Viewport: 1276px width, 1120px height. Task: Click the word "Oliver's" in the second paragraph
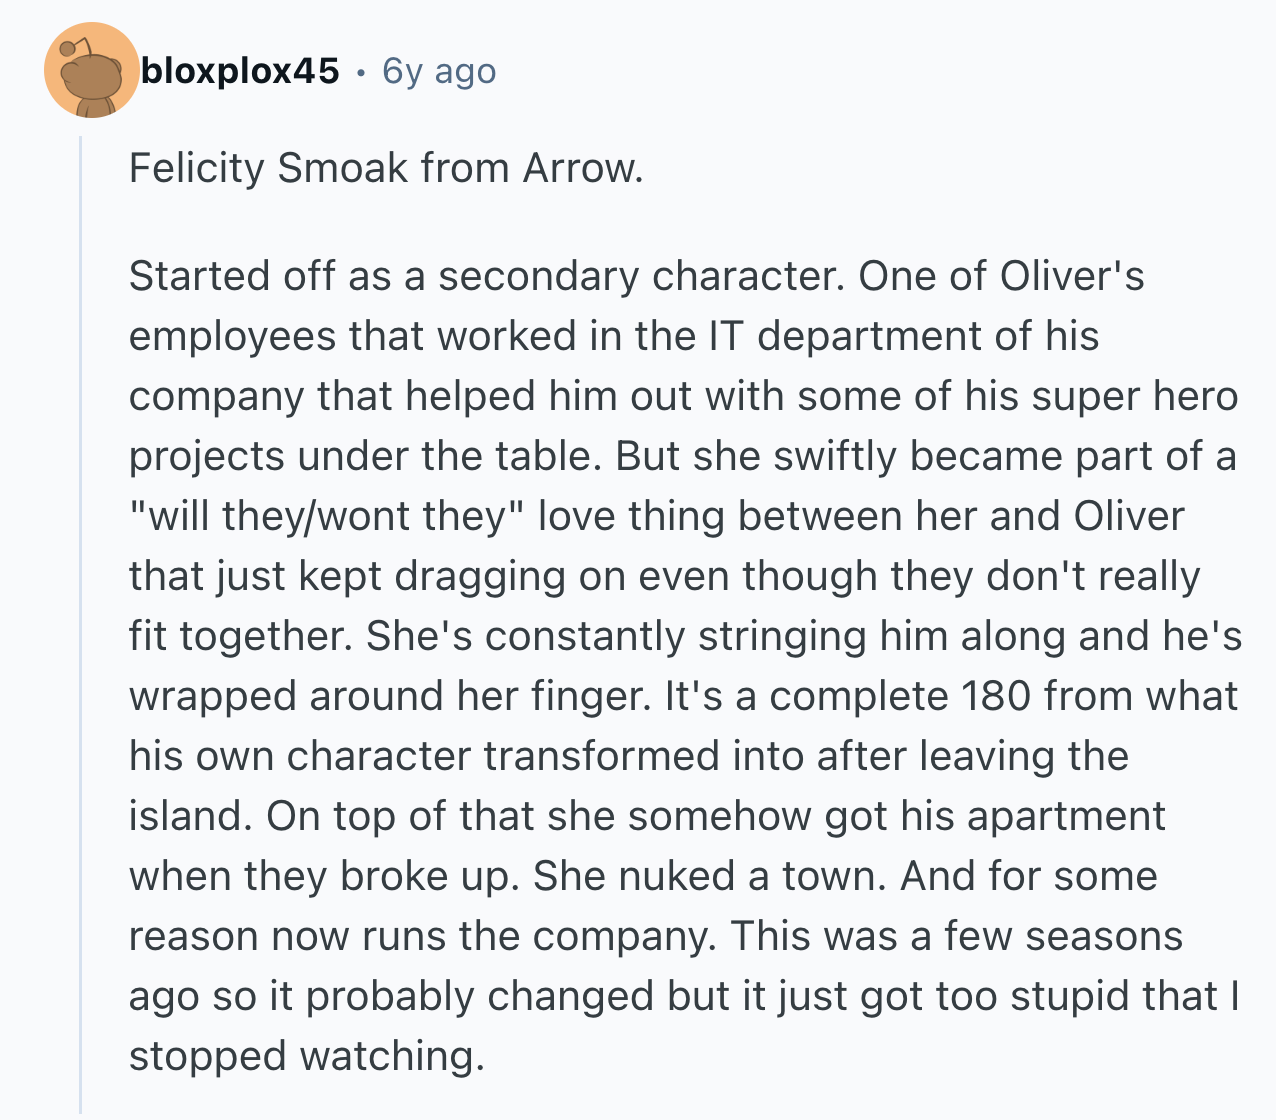[x=1072, y=276]
